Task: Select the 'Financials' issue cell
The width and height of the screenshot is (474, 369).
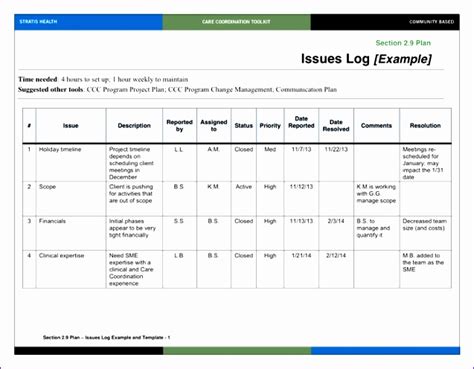Action: pos(71,233)
